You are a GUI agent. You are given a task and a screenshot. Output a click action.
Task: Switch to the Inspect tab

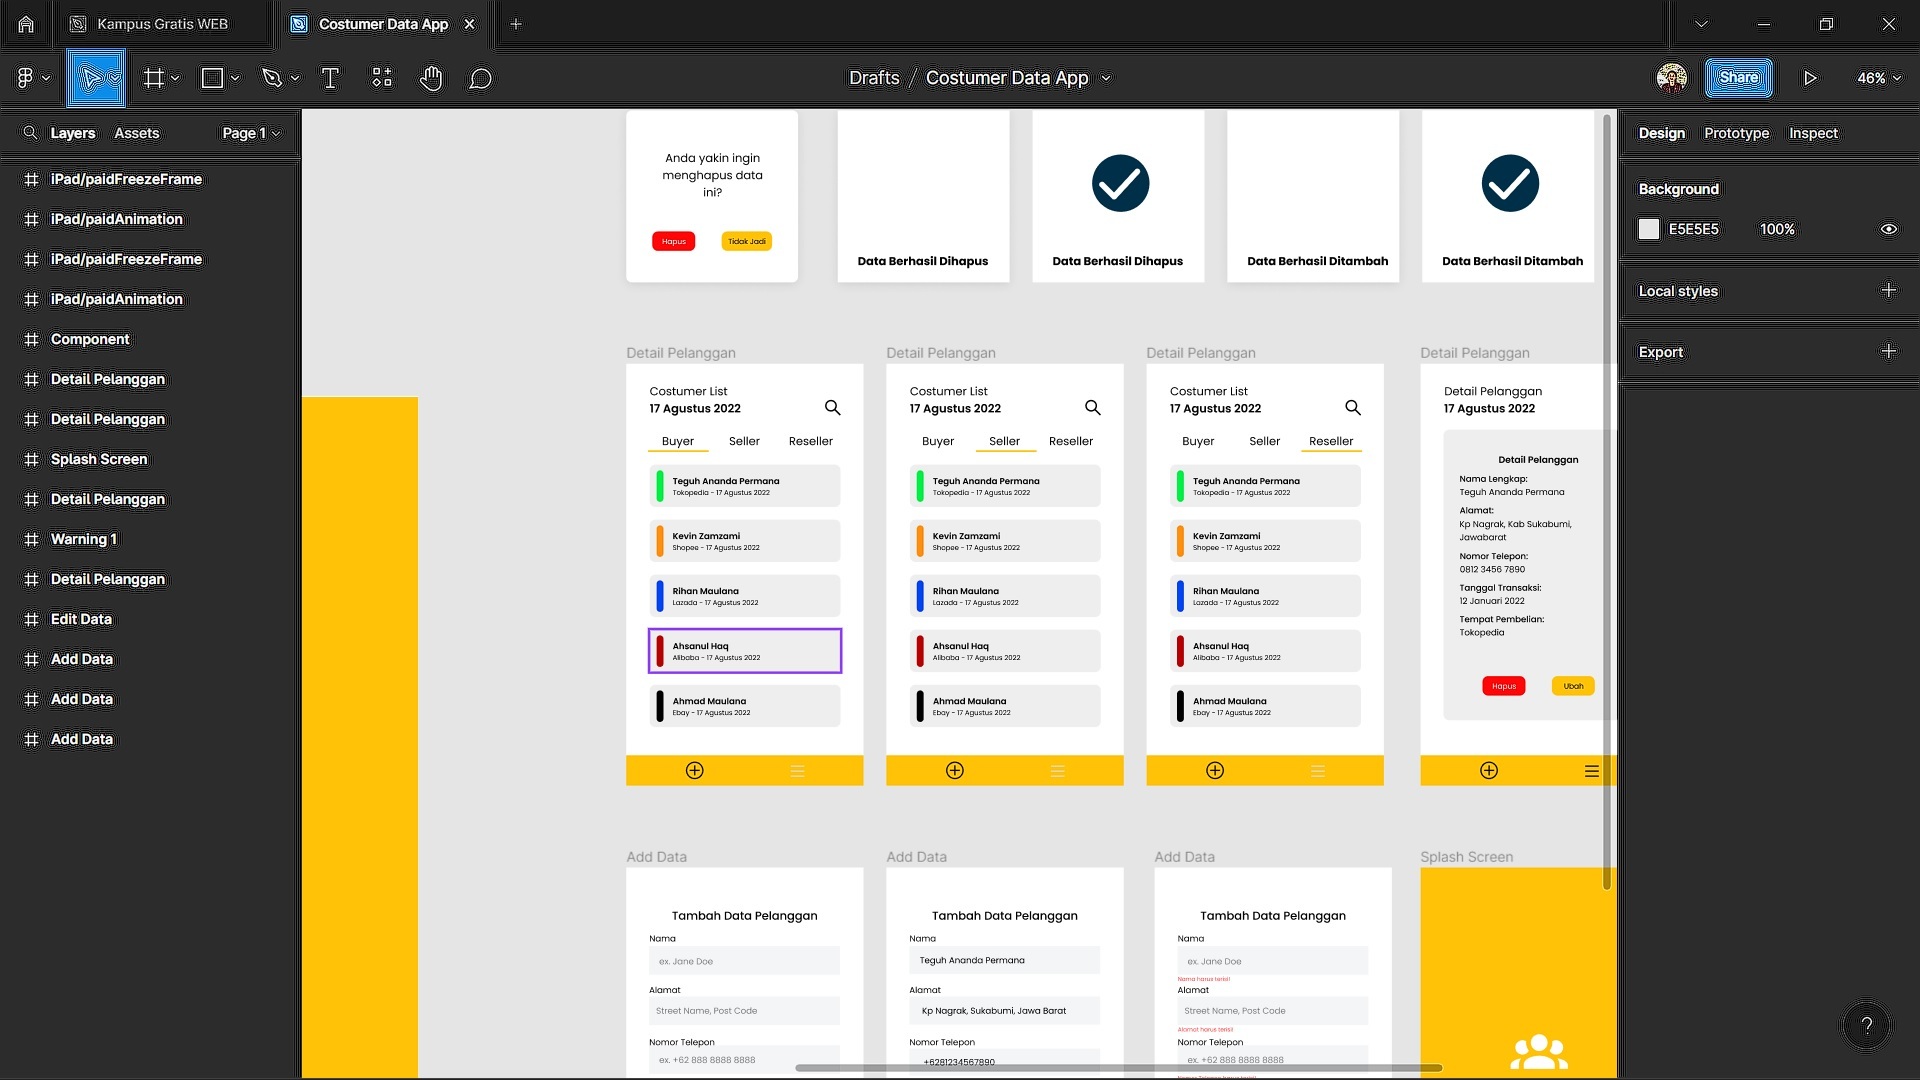click(x=1813, y=133)
